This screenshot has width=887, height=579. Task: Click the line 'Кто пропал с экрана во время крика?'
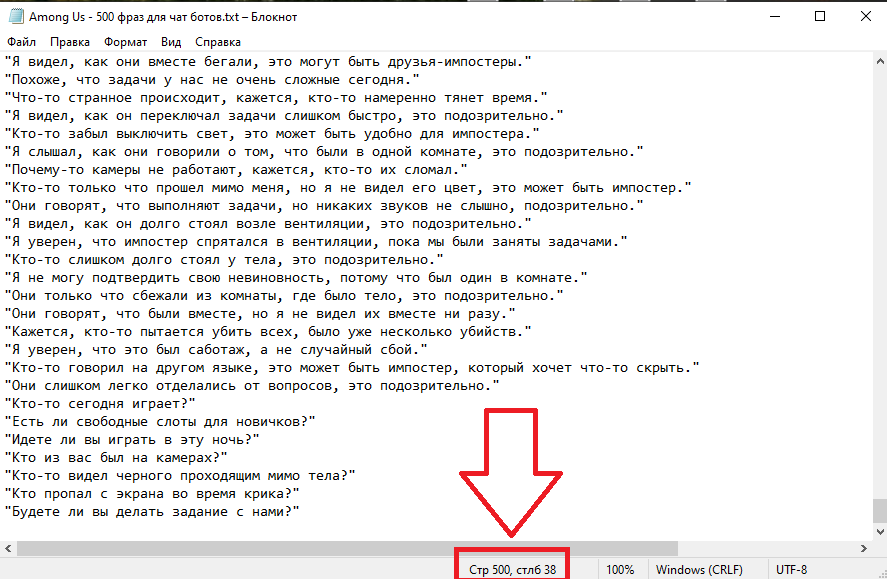coord(152,494)
